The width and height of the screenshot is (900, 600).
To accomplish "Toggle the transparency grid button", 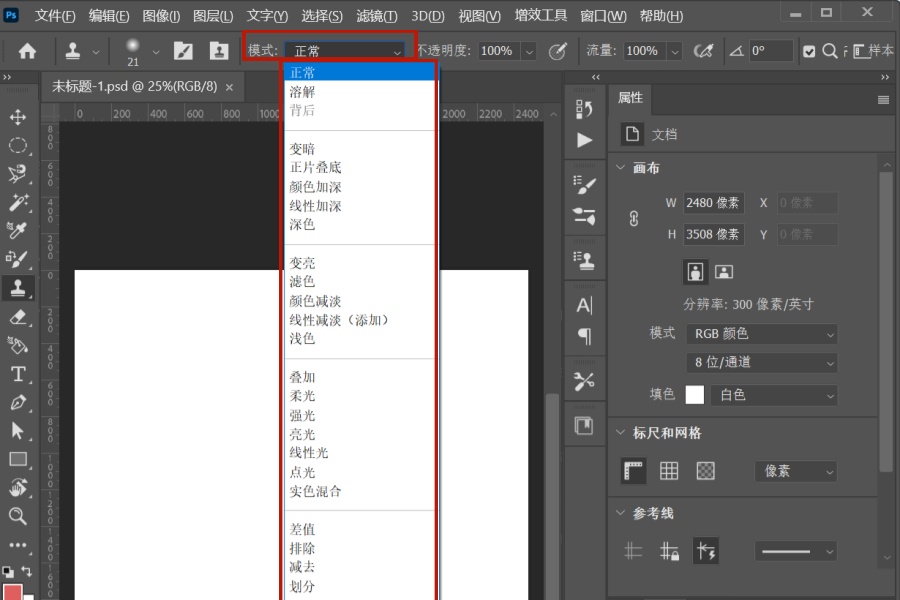I will pyautogui.click(x=705, y=471).
